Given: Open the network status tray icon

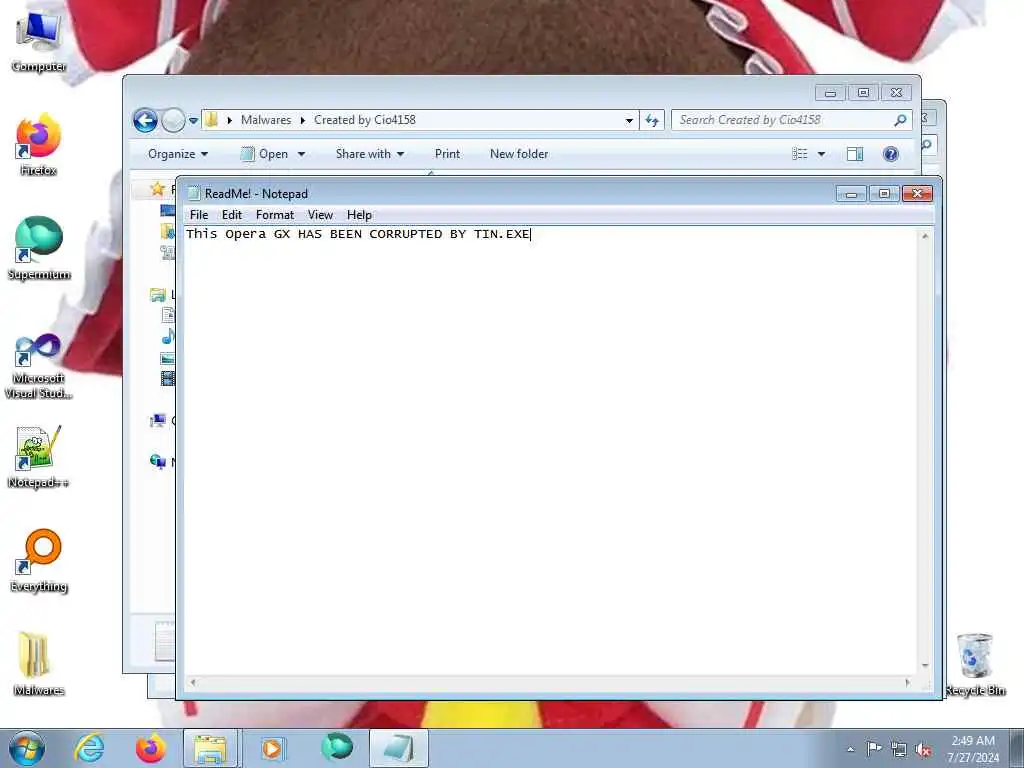Looking at the screenshot, I should click(x=899, y=750).
